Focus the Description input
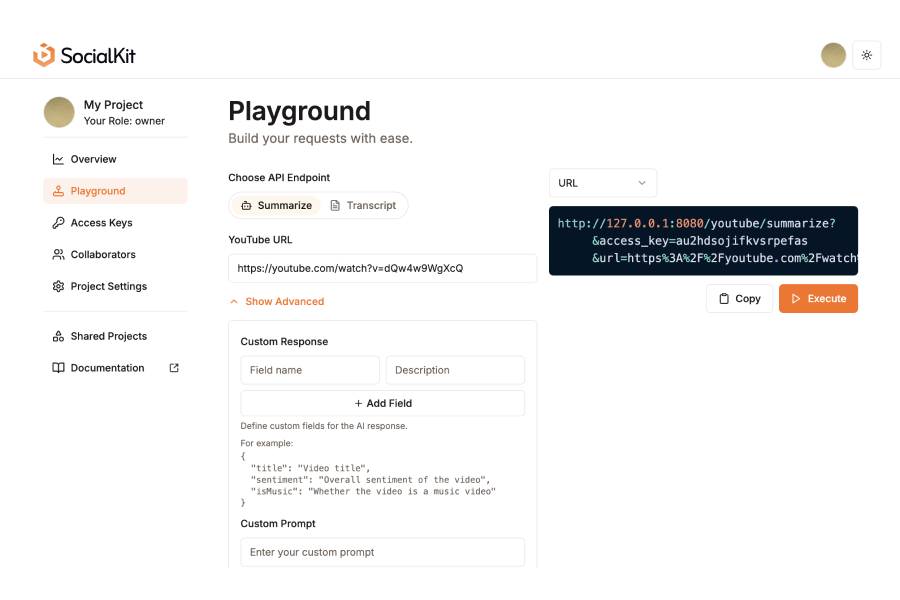 [455, 370]
